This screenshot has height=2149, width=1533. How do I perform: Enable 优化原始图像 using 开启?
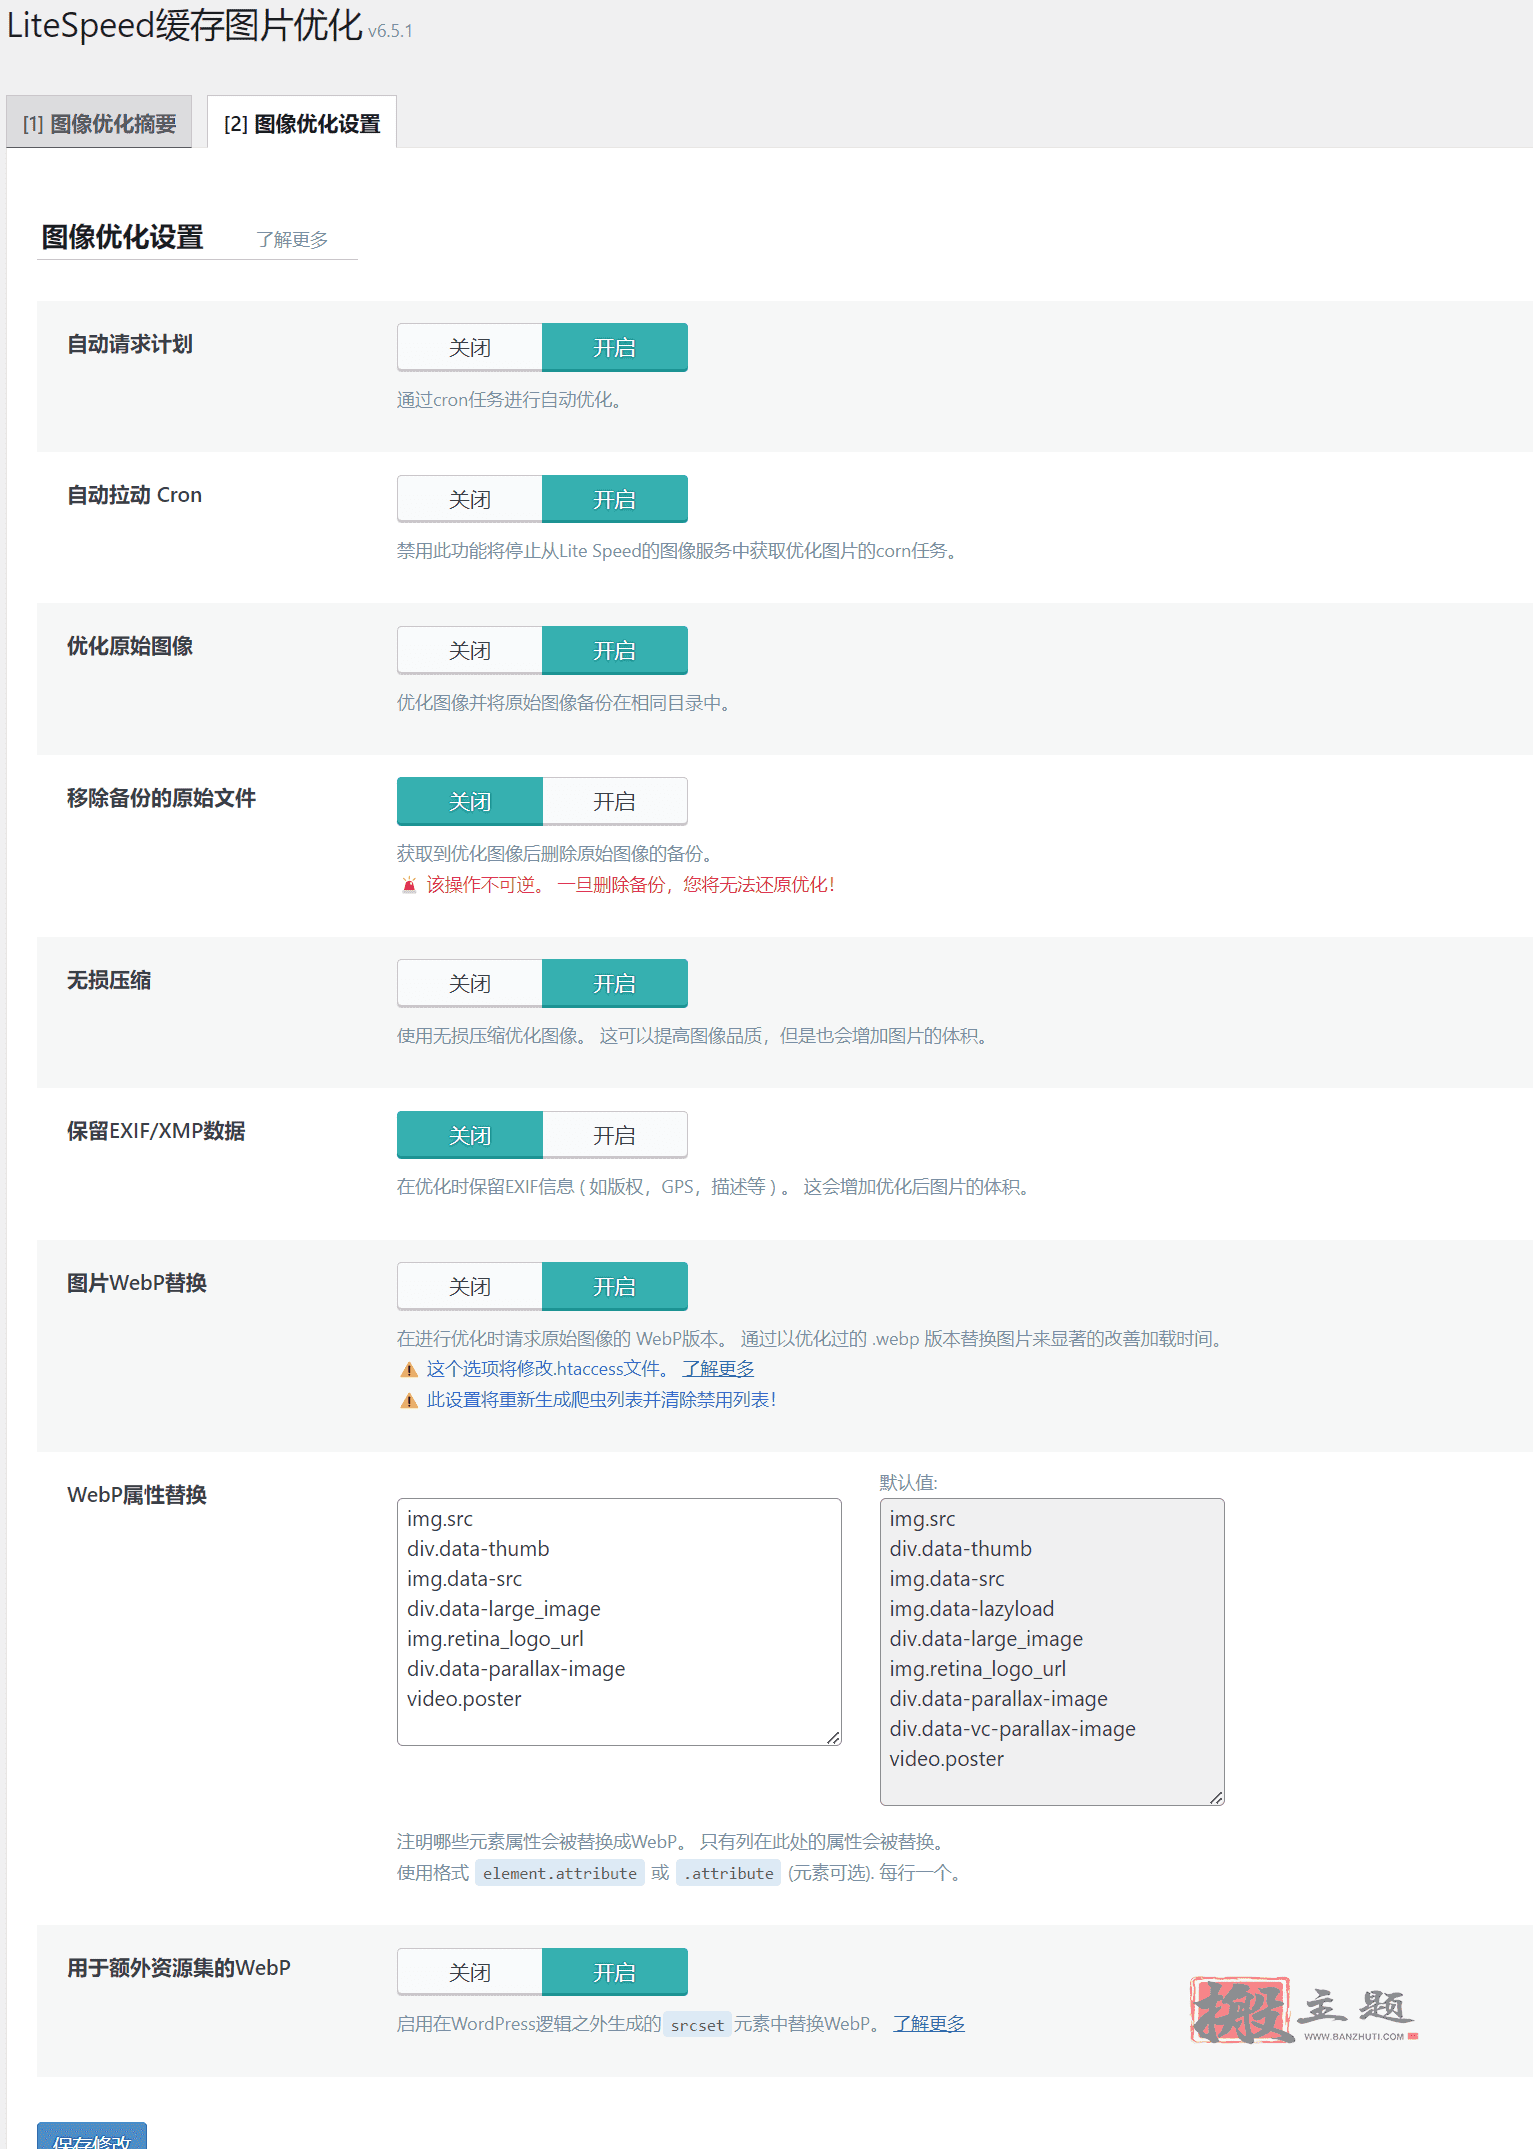[x=615, y=650]
